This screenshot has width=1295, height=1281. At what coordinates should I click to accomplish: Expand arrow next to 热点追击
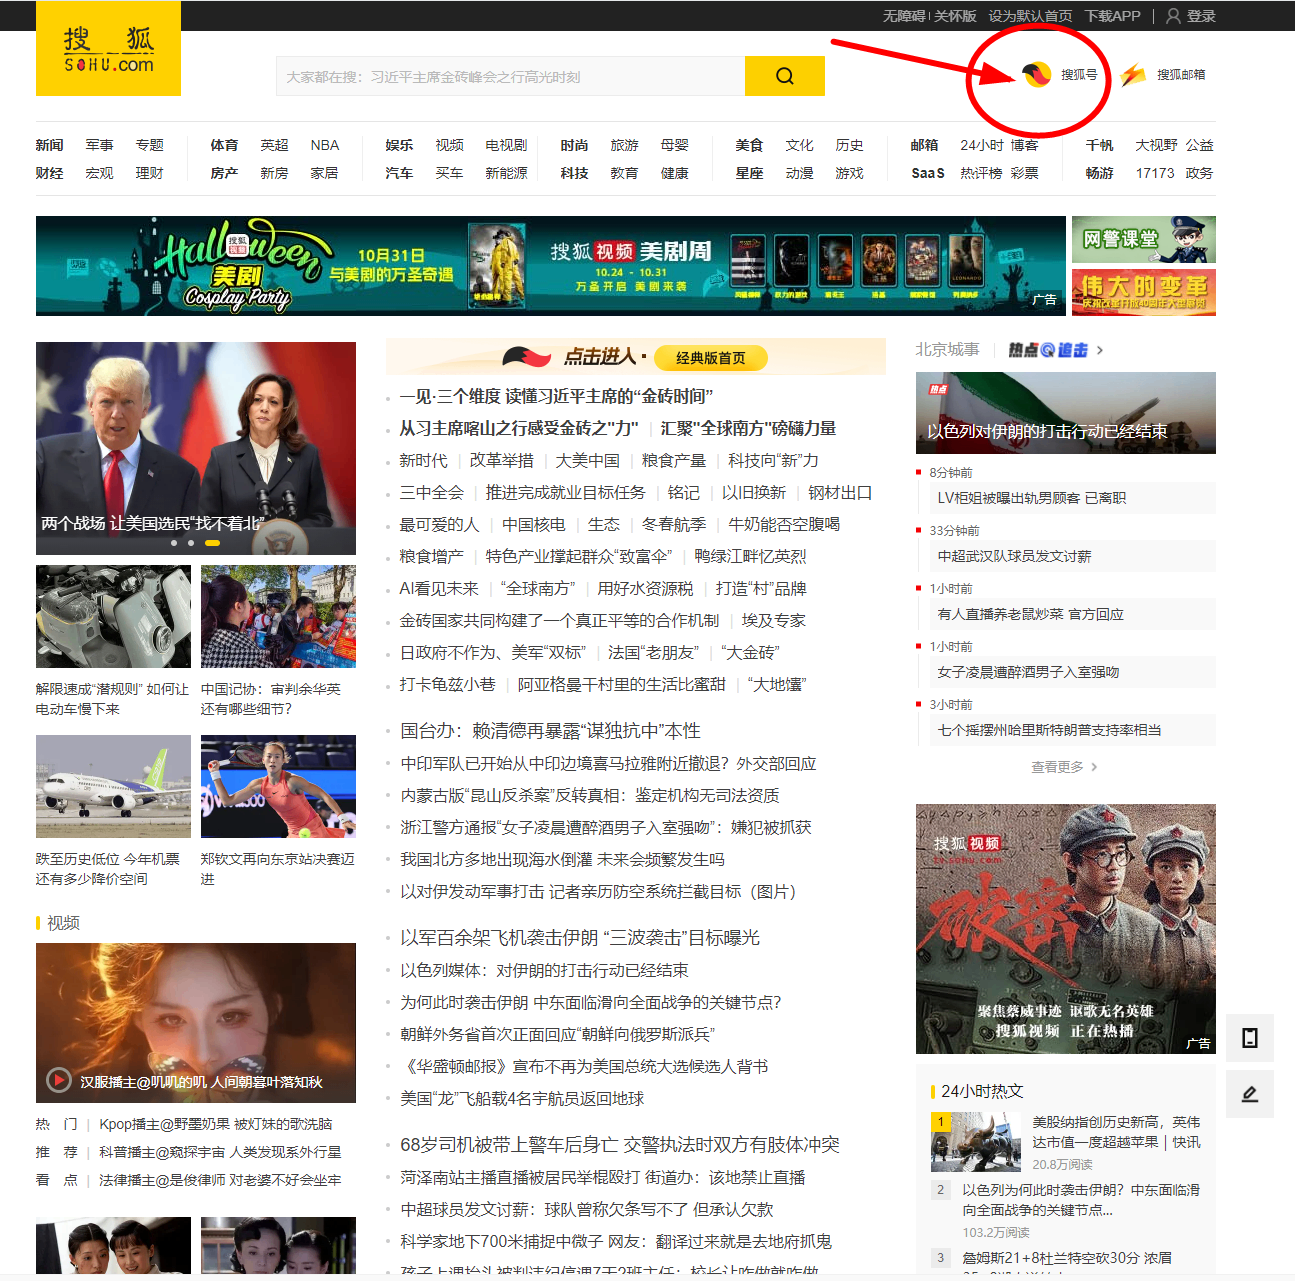tap(1100, 350)
